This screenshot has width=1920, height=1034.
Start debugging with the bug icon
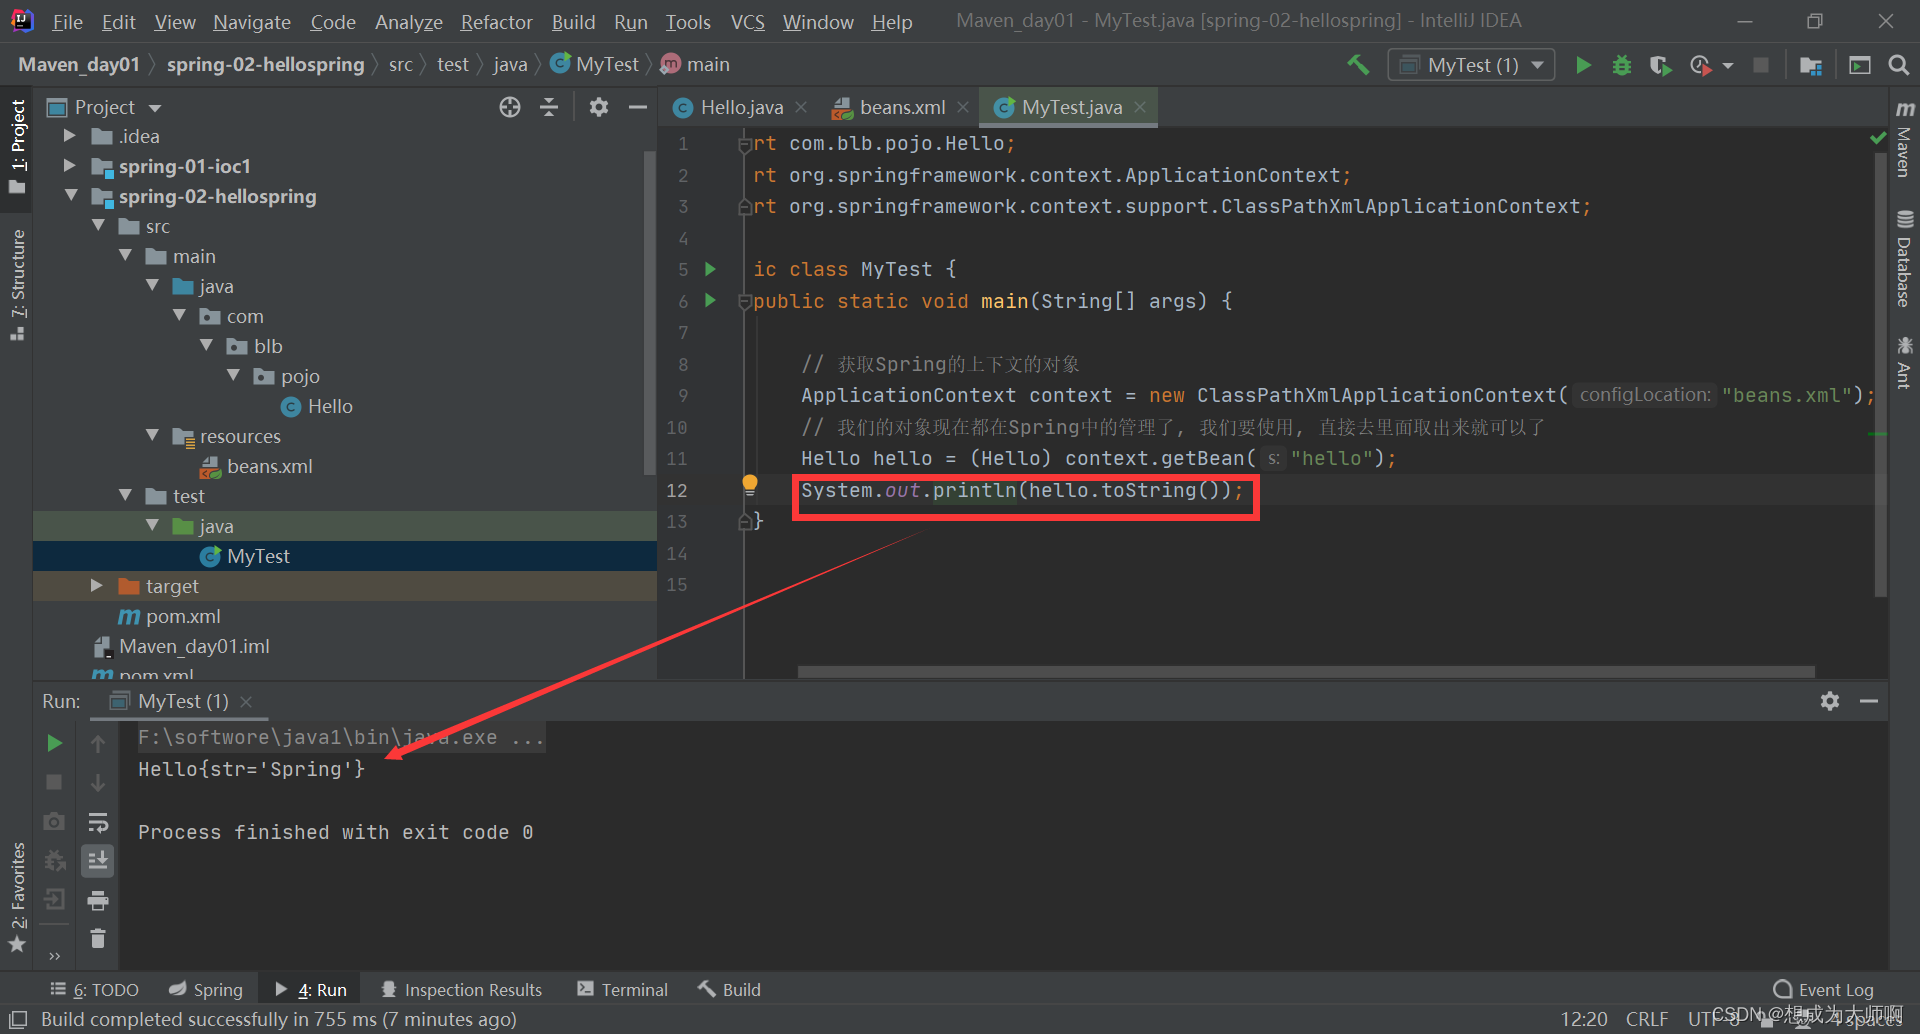point(1622,65)
